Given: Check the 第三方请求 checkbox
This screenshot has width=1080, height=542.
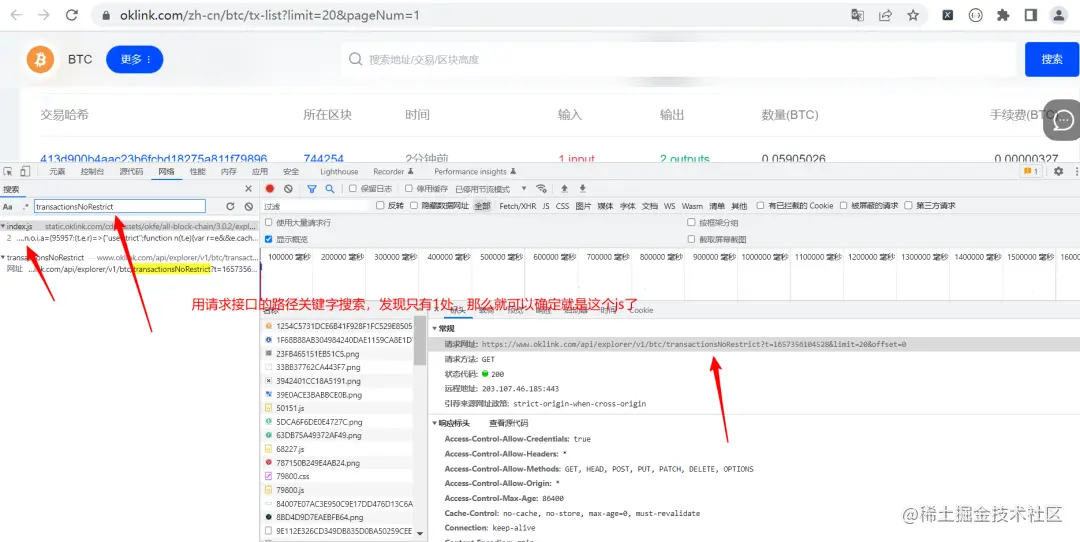Looking at the screenshot, I should 908,205.
